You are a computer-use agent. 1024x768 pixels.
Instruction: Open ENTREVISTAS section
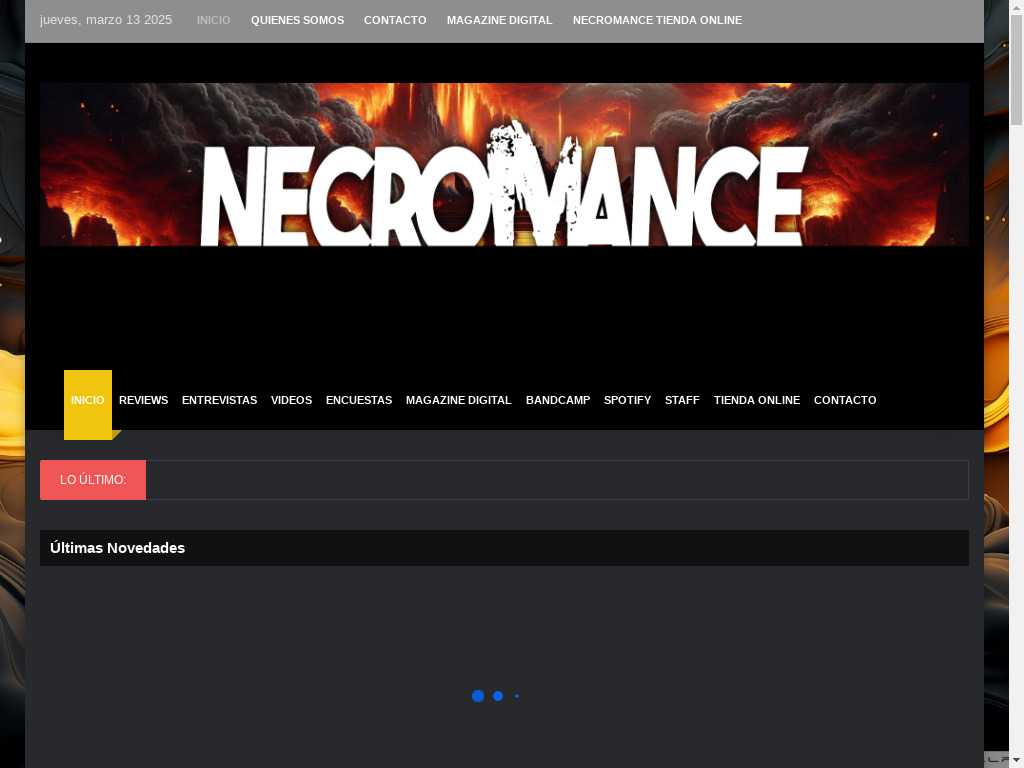pos(219,400)
